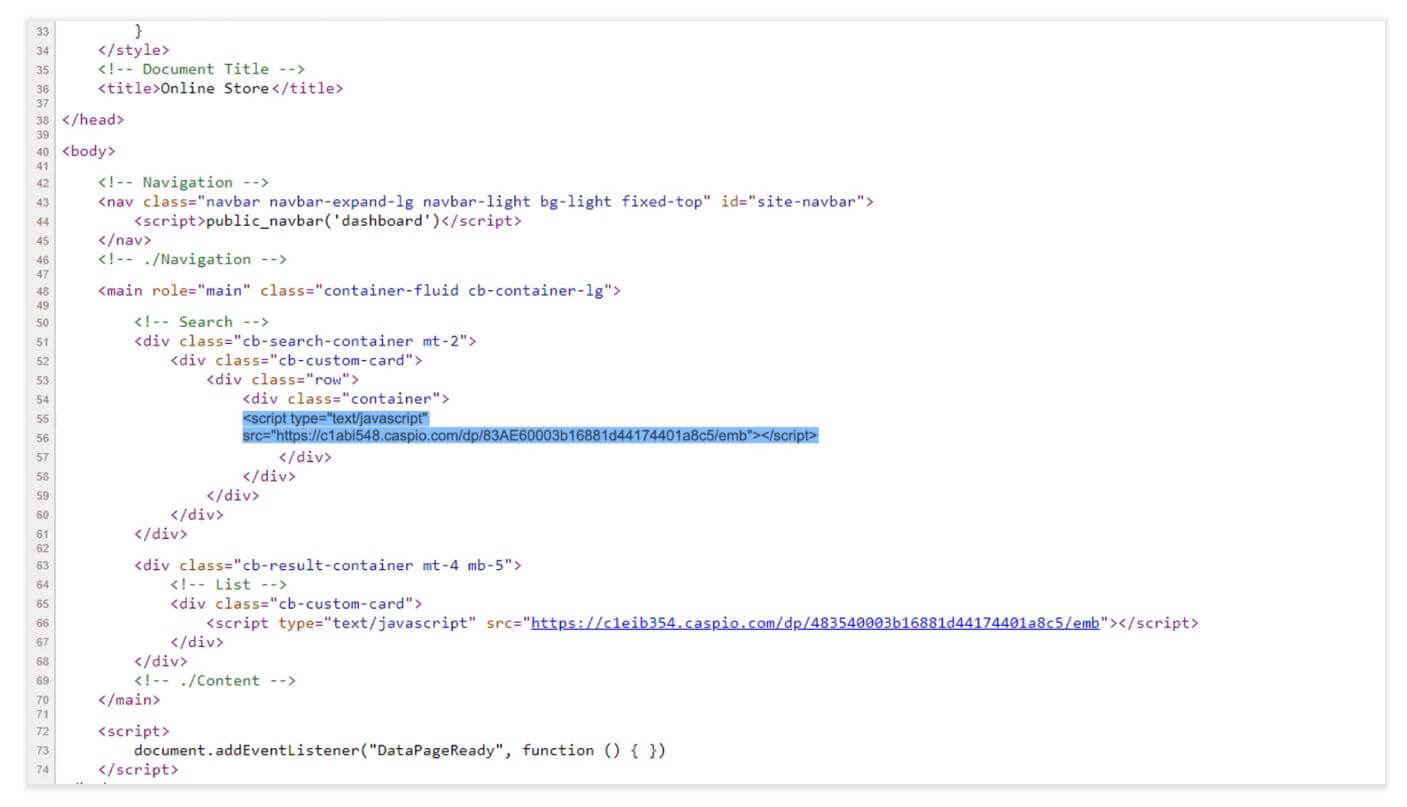Click the <title>Online Store</title> line
Screen dimensions: 1407x807
pyautogui.click(x=221, y=88)
